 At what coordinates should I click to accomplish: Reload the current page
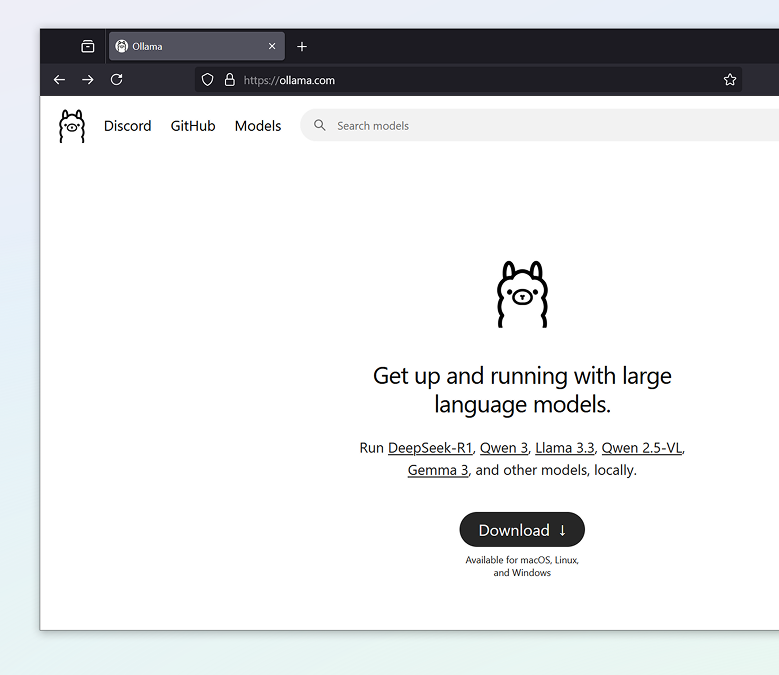(x=117, y=79)
